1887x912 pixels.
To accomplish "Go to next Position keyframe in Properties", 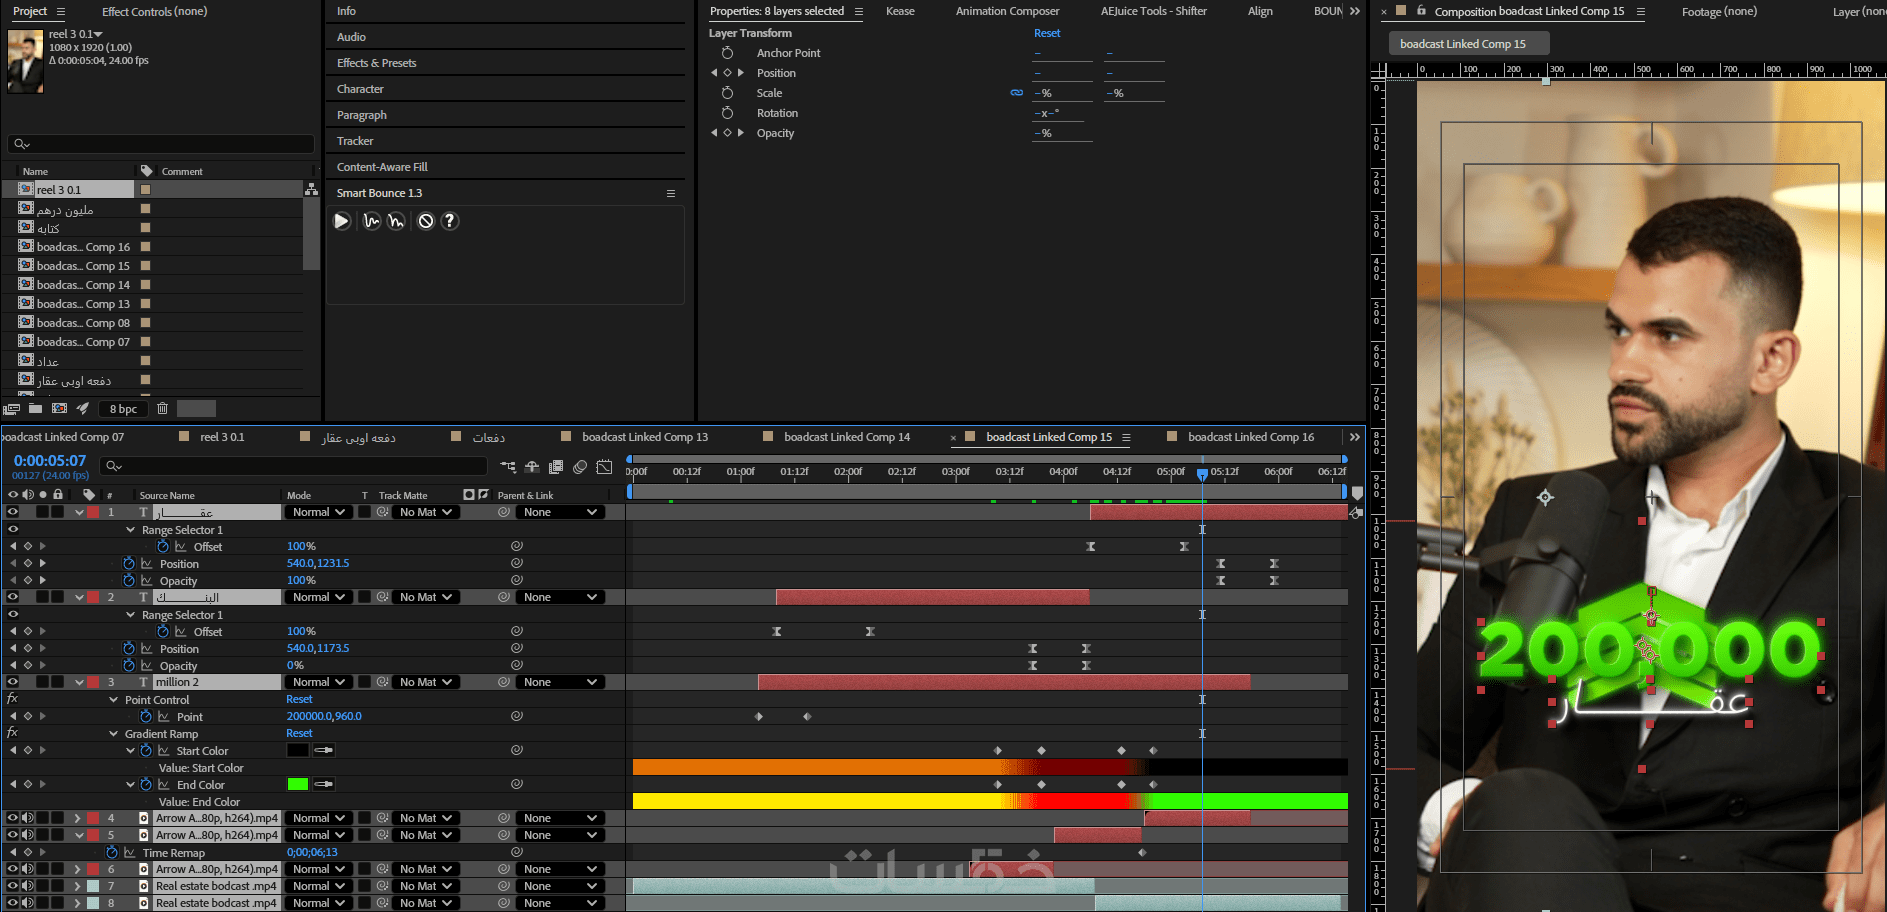I will (x=741, y=73).
